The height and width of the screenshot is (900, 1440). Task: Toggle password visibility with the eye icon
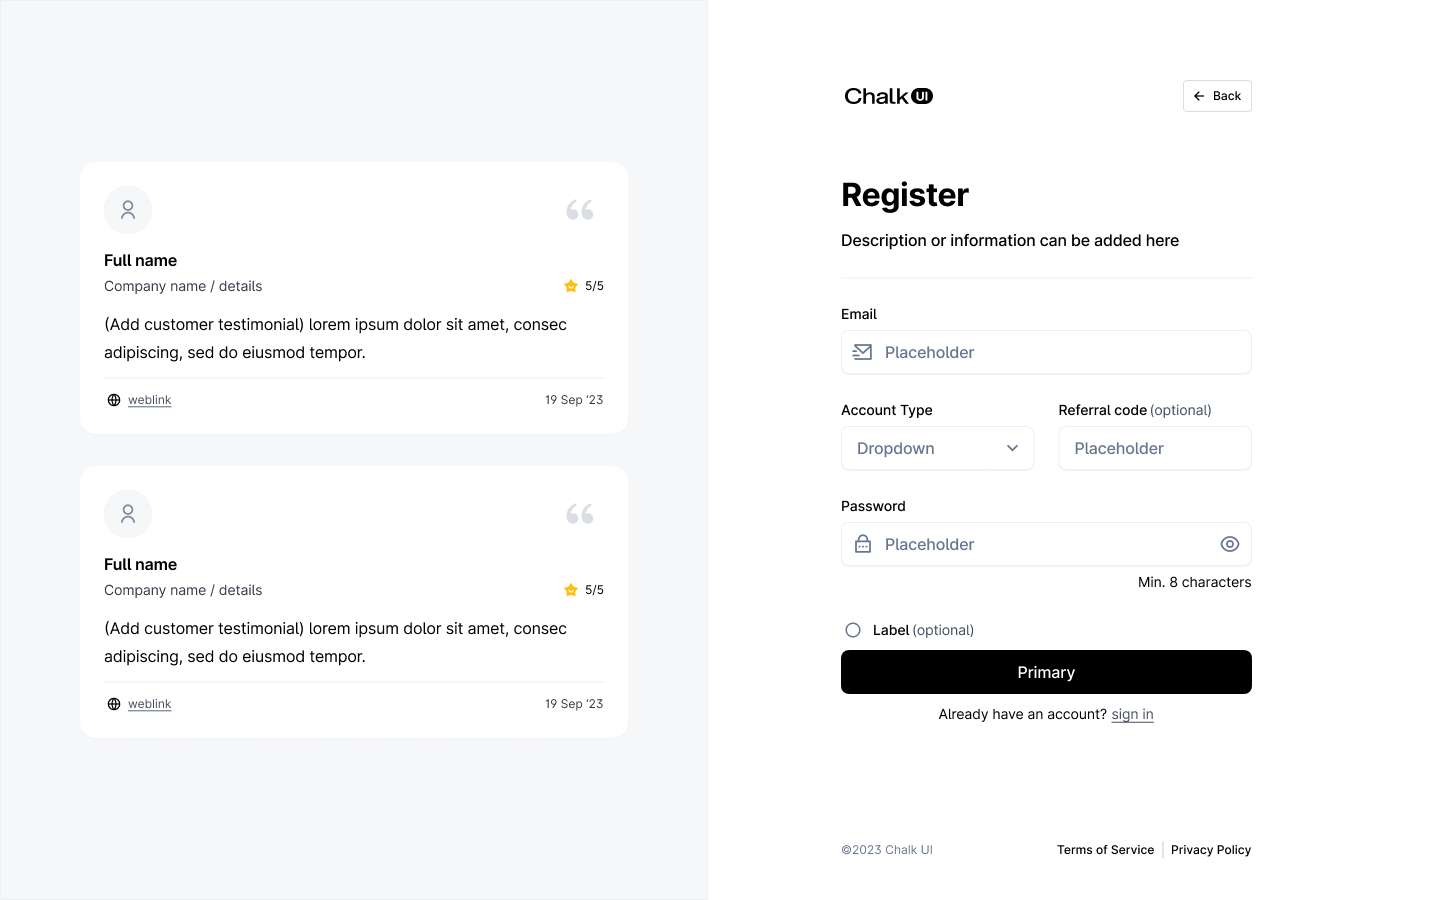1230,544
